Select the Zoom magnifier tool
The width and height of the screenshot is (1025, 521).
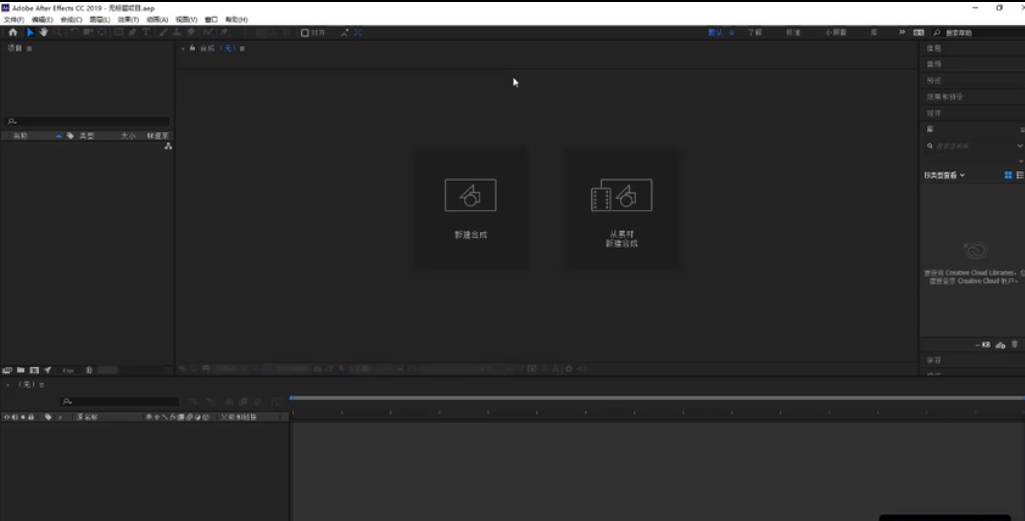click(x=58, y=32)
